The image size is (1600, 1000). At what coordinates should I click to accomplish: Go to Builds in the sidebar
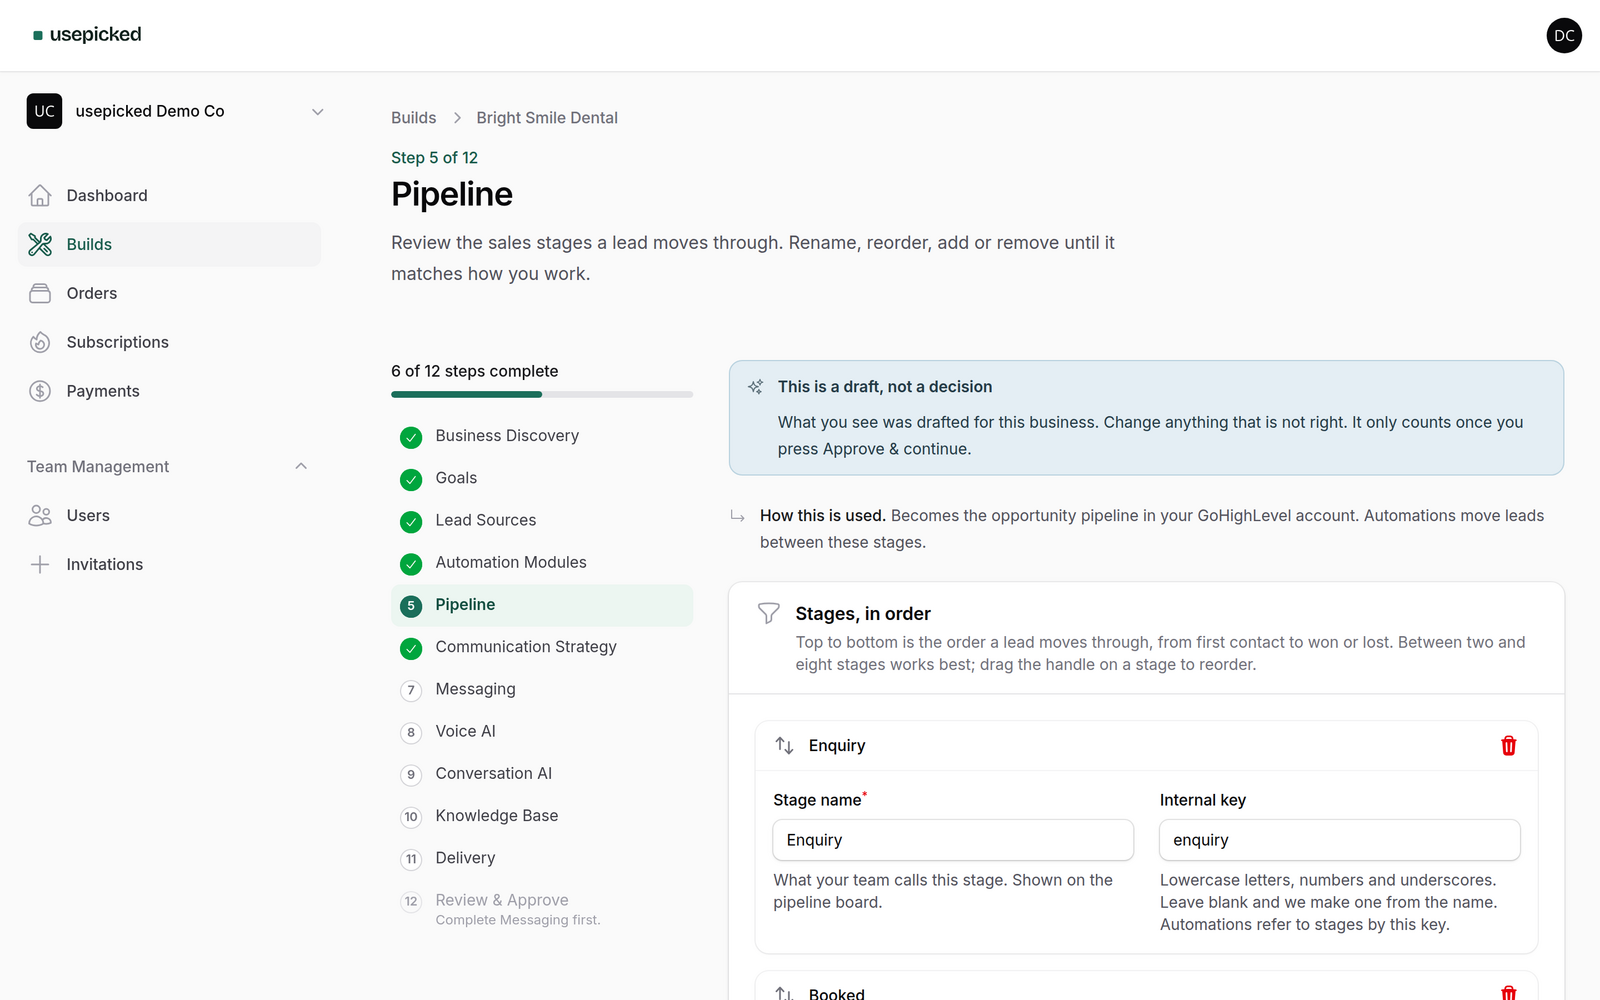169,244
